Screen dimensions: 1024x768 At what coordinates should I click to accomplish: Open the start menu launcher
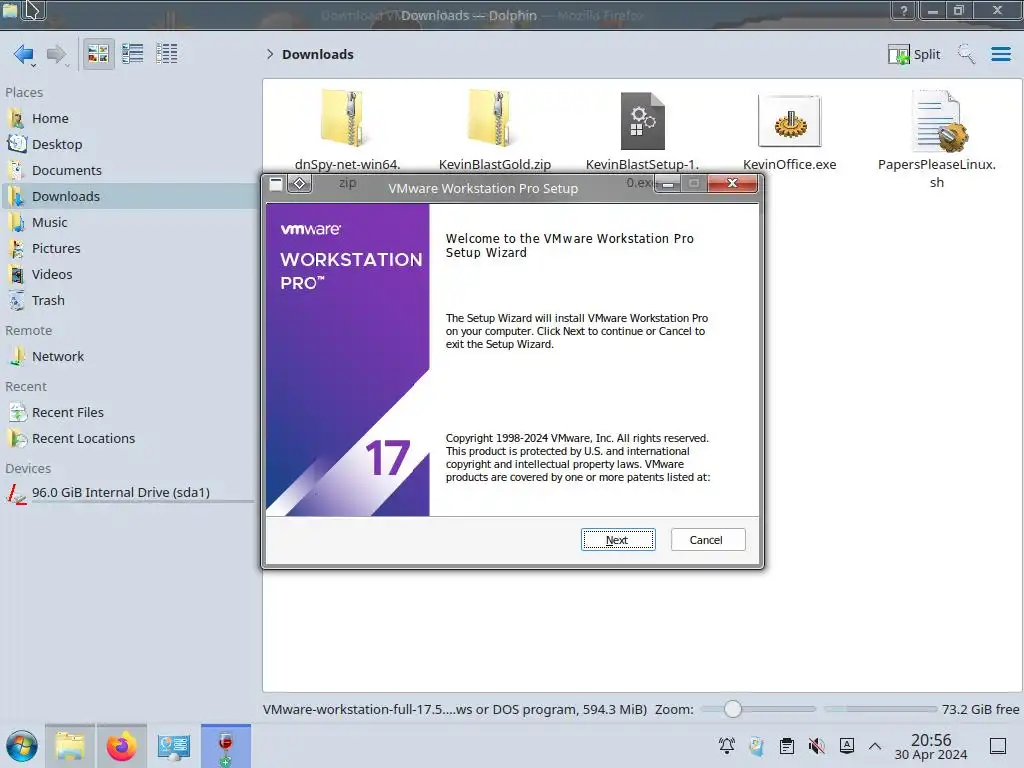pyautogui.click(x=22, y=746)
